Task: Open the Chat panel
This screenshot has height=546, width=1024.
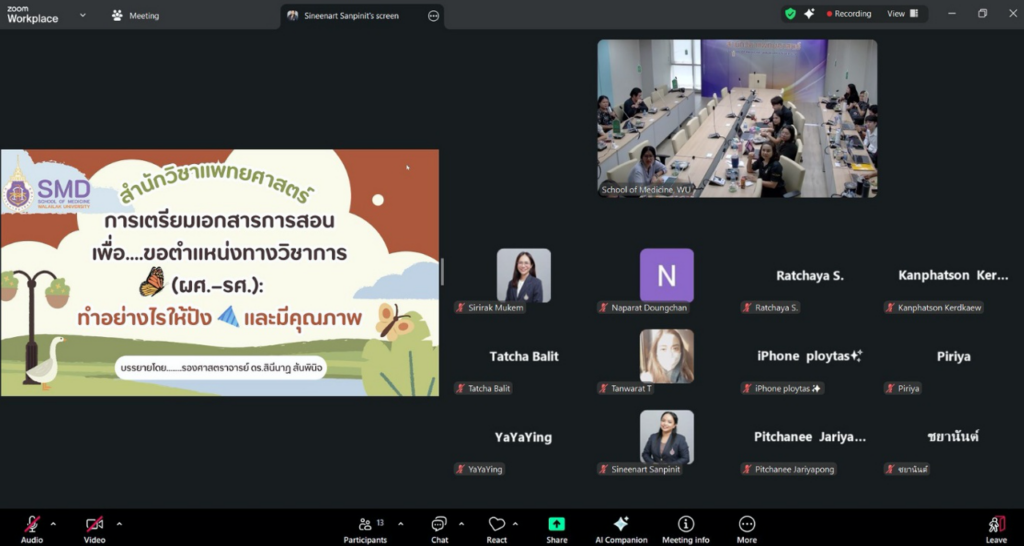Action: [x=439, y=526]
